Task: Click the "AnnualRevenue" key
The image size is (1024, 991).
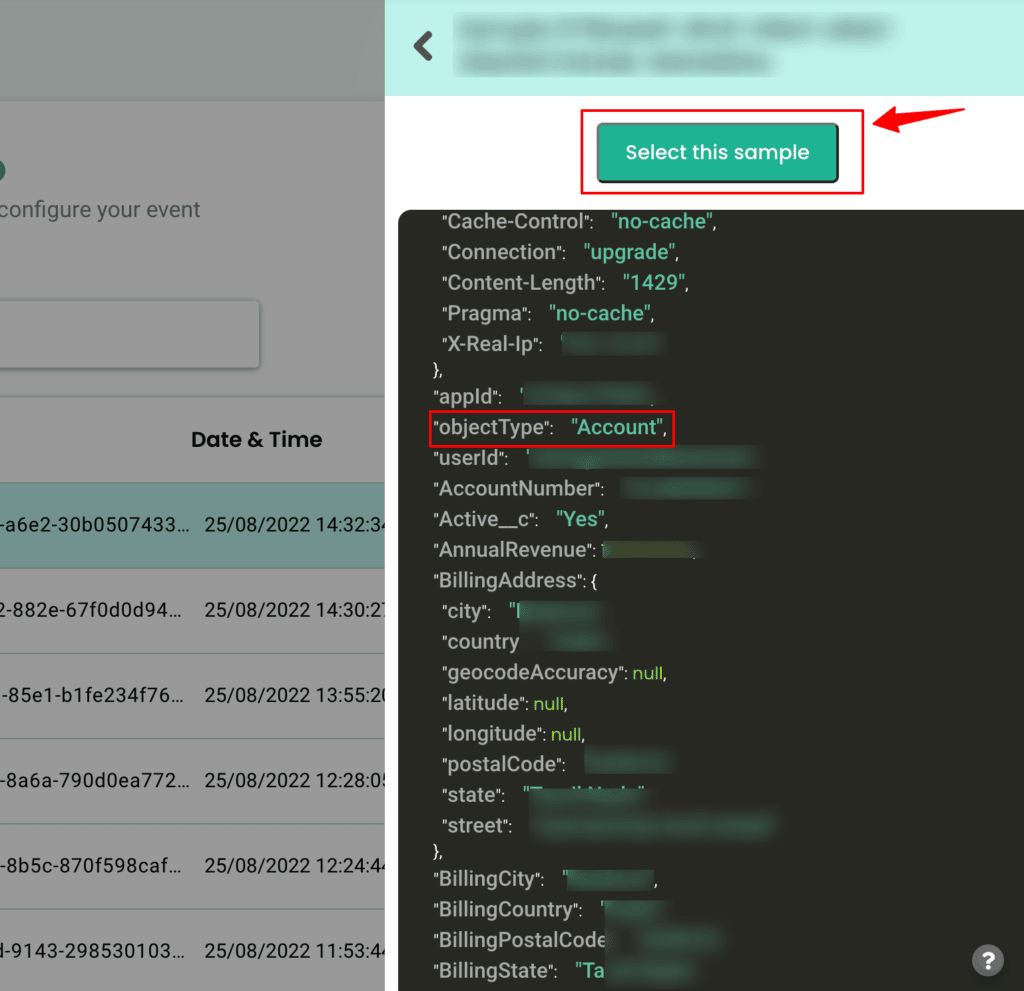Action: tap(513, 550)
